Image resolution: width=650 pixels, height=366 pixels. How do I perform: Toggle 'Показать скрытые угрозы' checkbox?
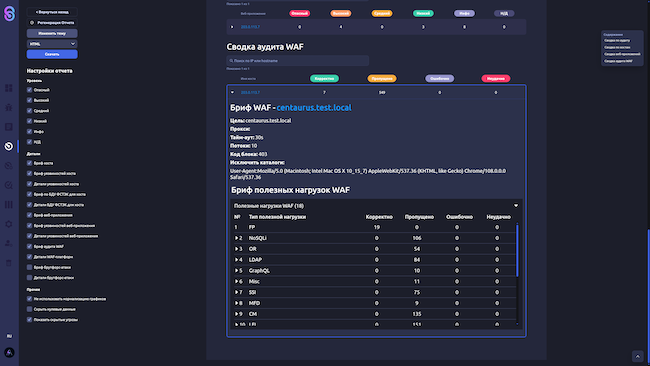[29, 320]
